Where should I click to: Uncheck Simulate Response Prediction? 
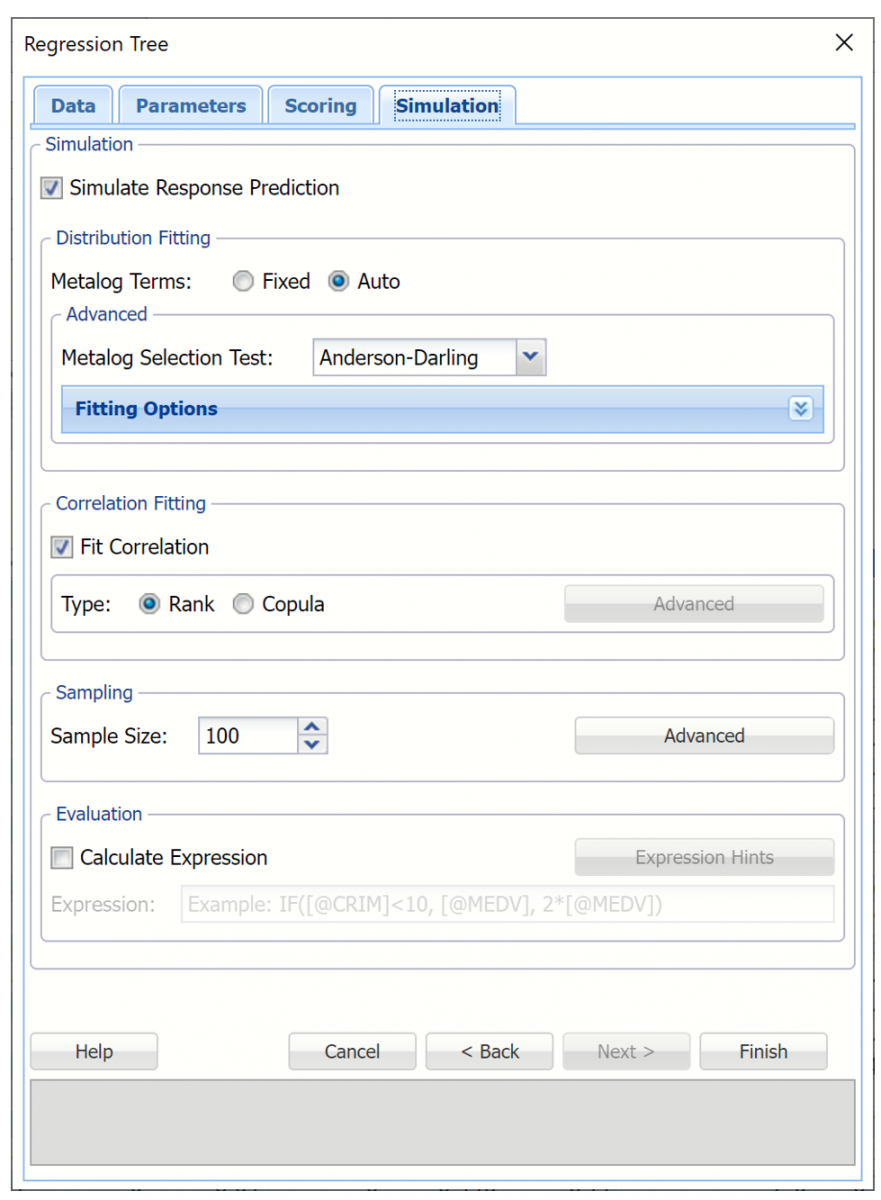[x=51, y=188]
